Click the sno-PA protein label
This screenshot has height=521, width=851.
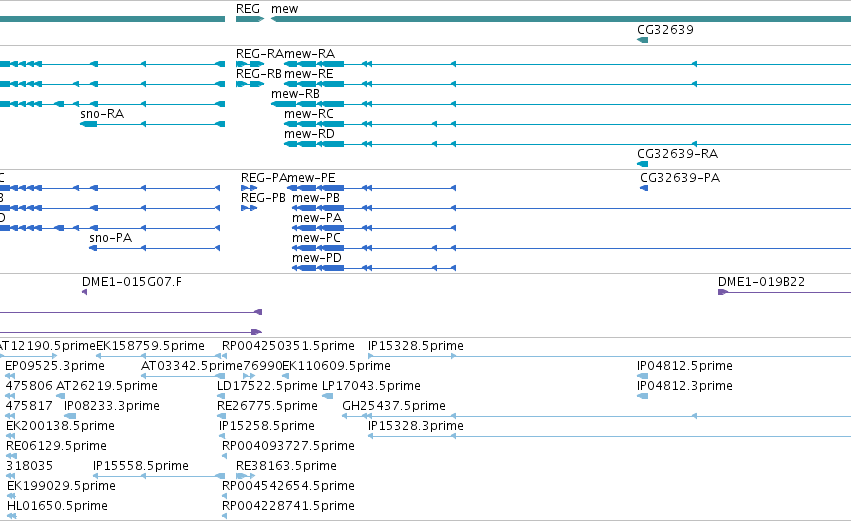pyautogui.click(x=111, y=238)
